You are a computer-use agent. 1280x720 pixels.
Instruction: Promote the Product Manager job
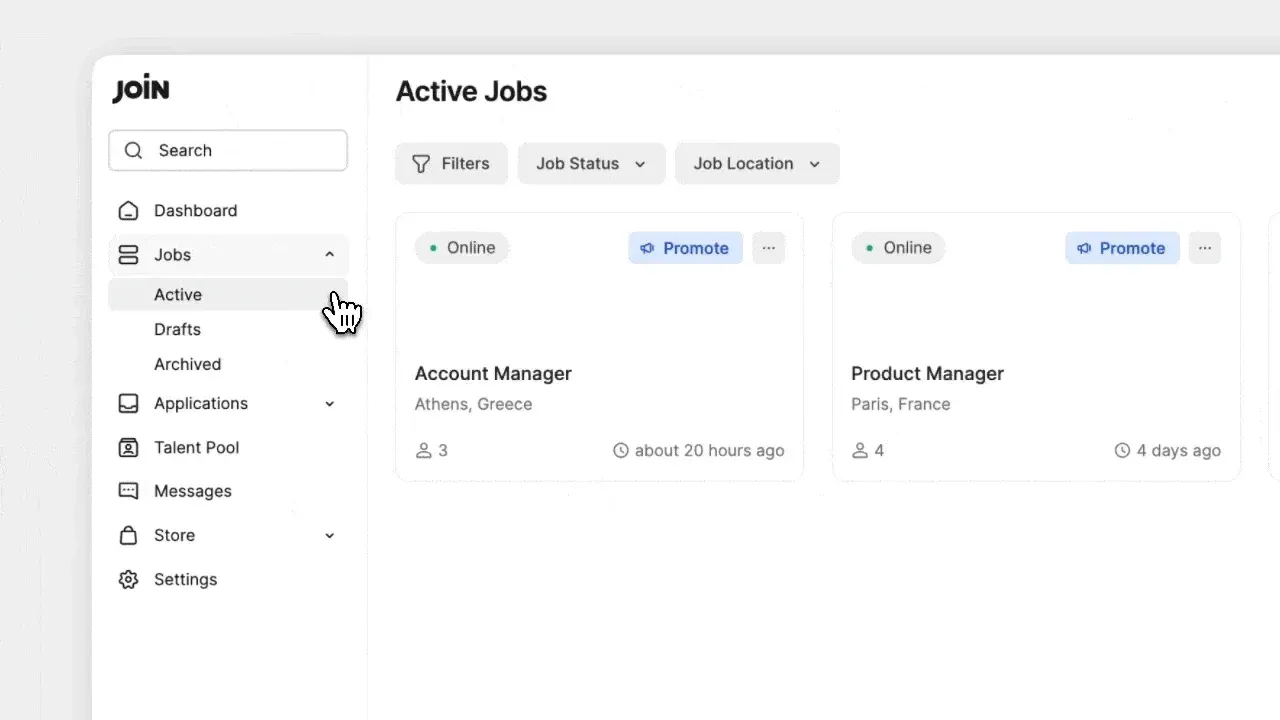[1122, 248]
